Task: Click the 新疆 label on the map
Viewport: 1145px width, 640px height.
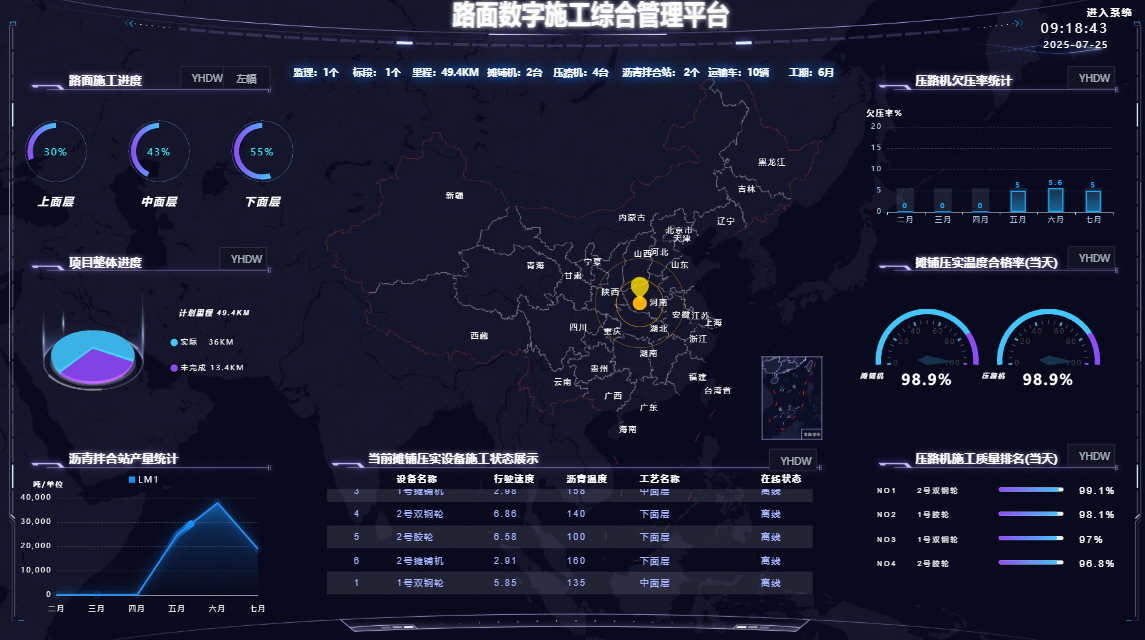Action: 454,196
